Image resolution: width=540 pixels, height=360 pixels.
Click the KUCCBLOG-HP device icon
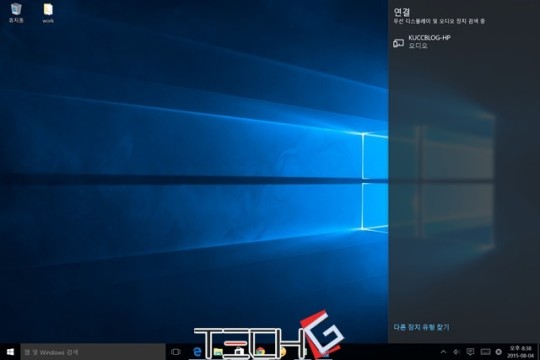click(x=398, y=43)
